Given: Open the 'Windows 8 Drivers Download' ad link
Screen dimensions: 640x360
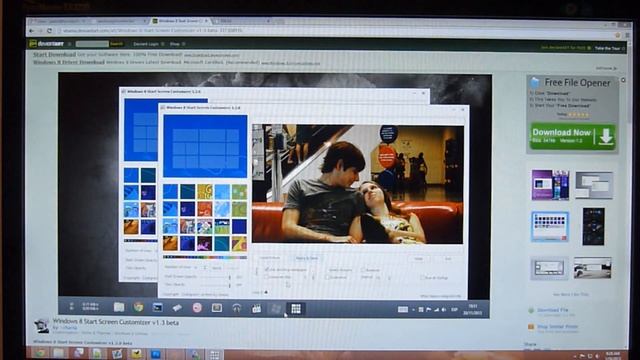Looking at the screenshot, I should tap(69, 62).
